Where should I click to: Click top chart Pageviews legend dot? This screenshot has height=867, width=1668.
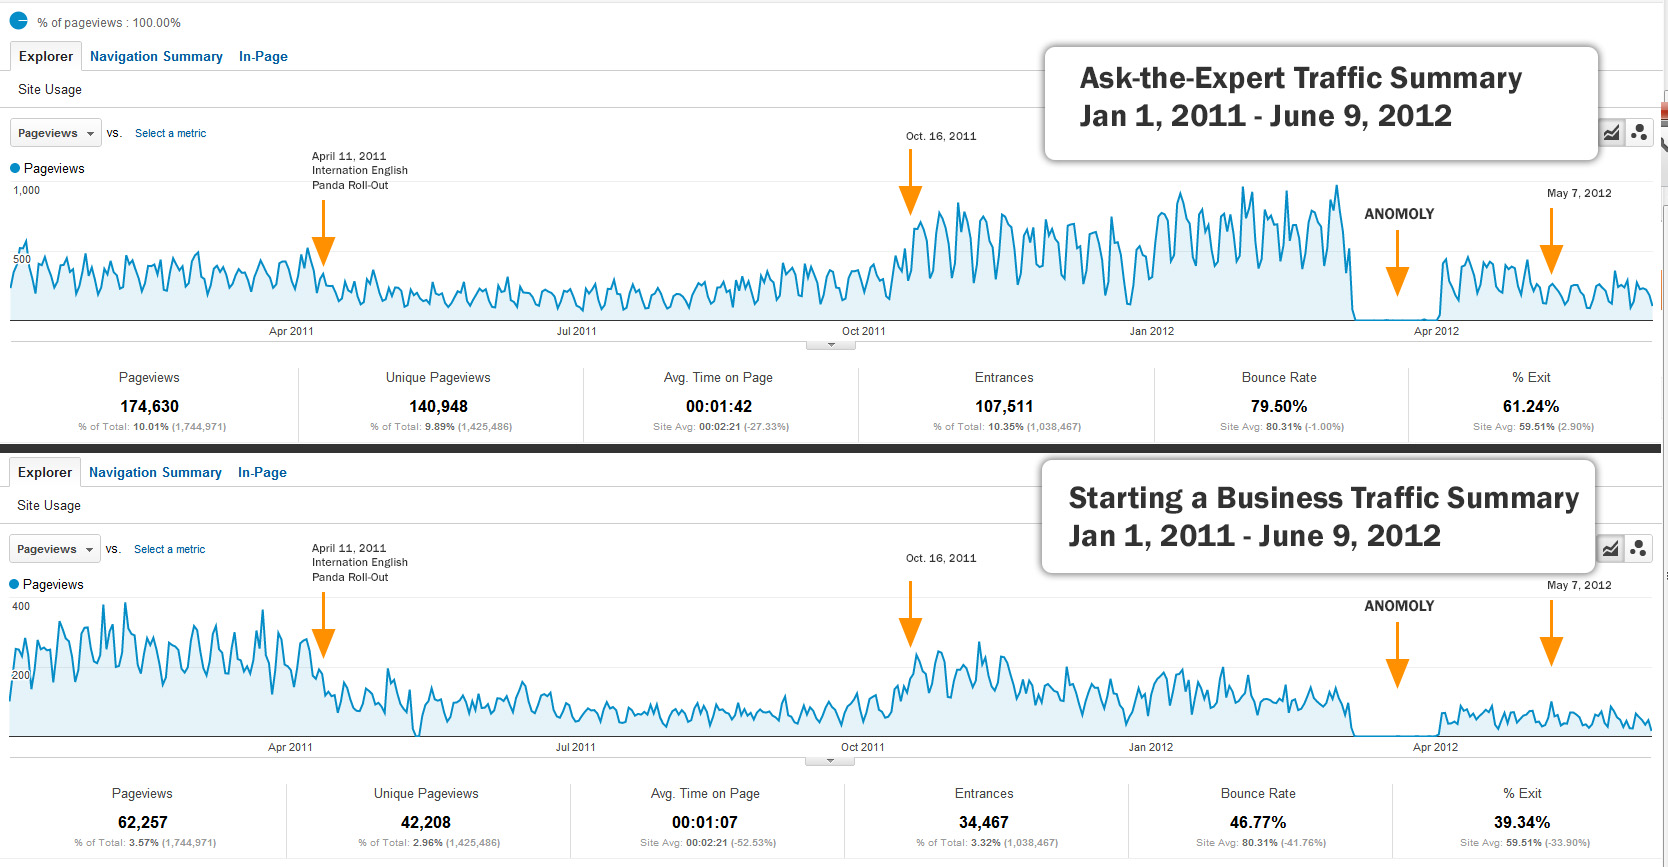pyautogui.click(x=15, y=168)
